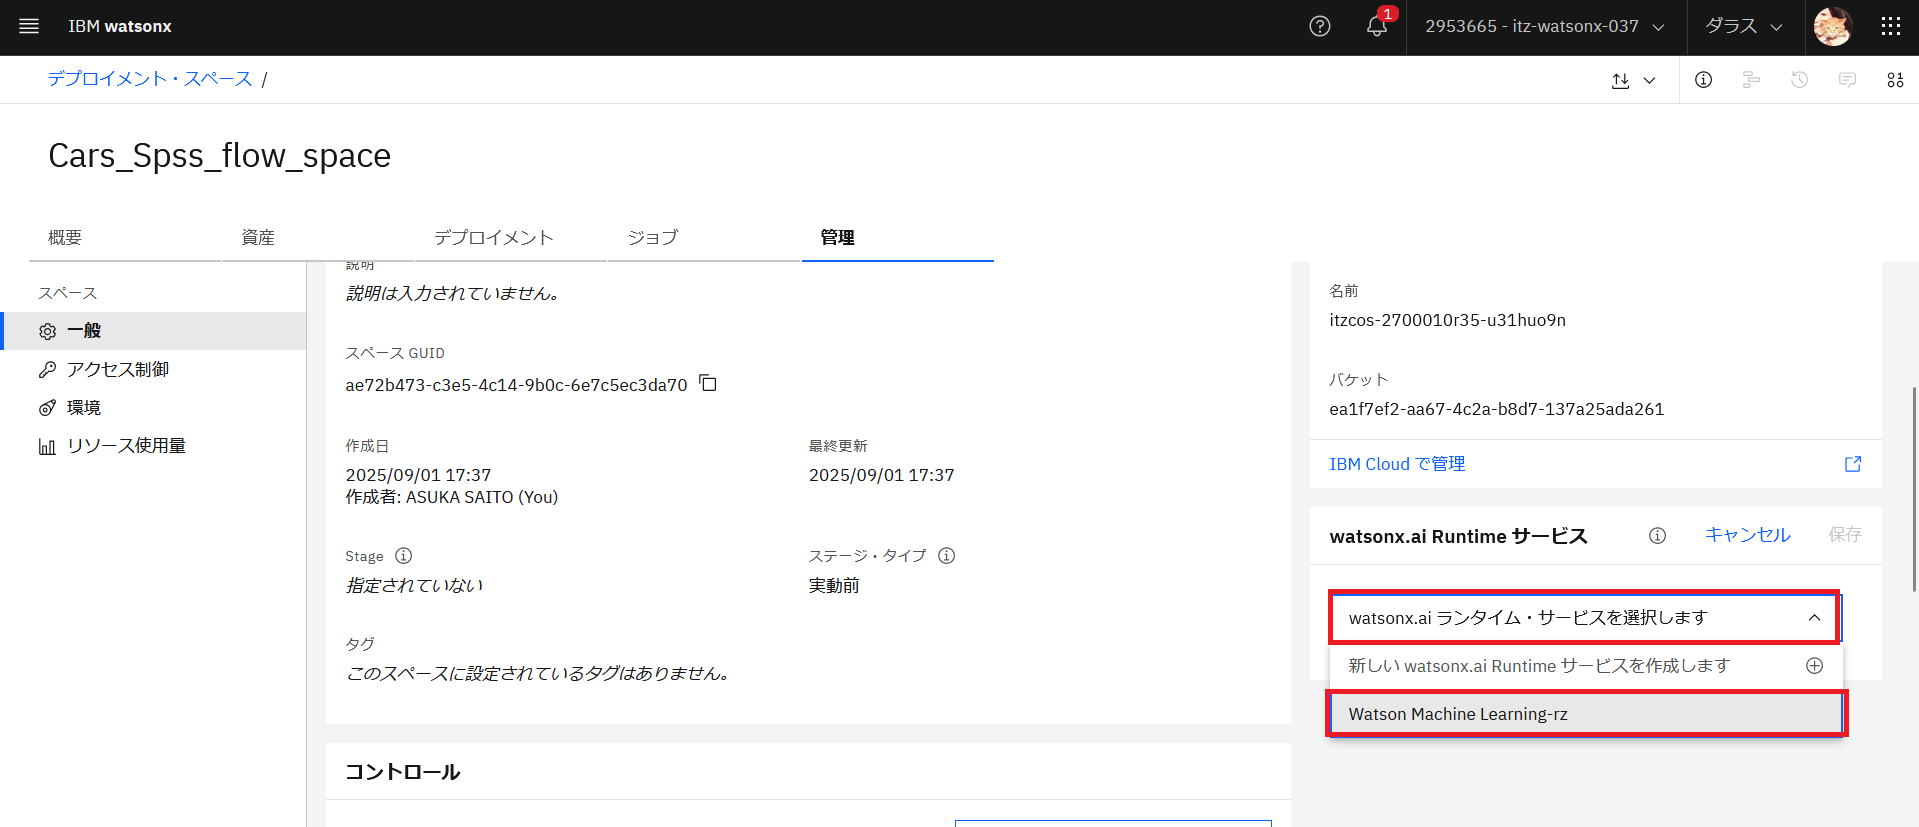This screenshot has height=827, width=1919.
Task: Open the information panel icon in the toolbar
Action: (1704, 80)
